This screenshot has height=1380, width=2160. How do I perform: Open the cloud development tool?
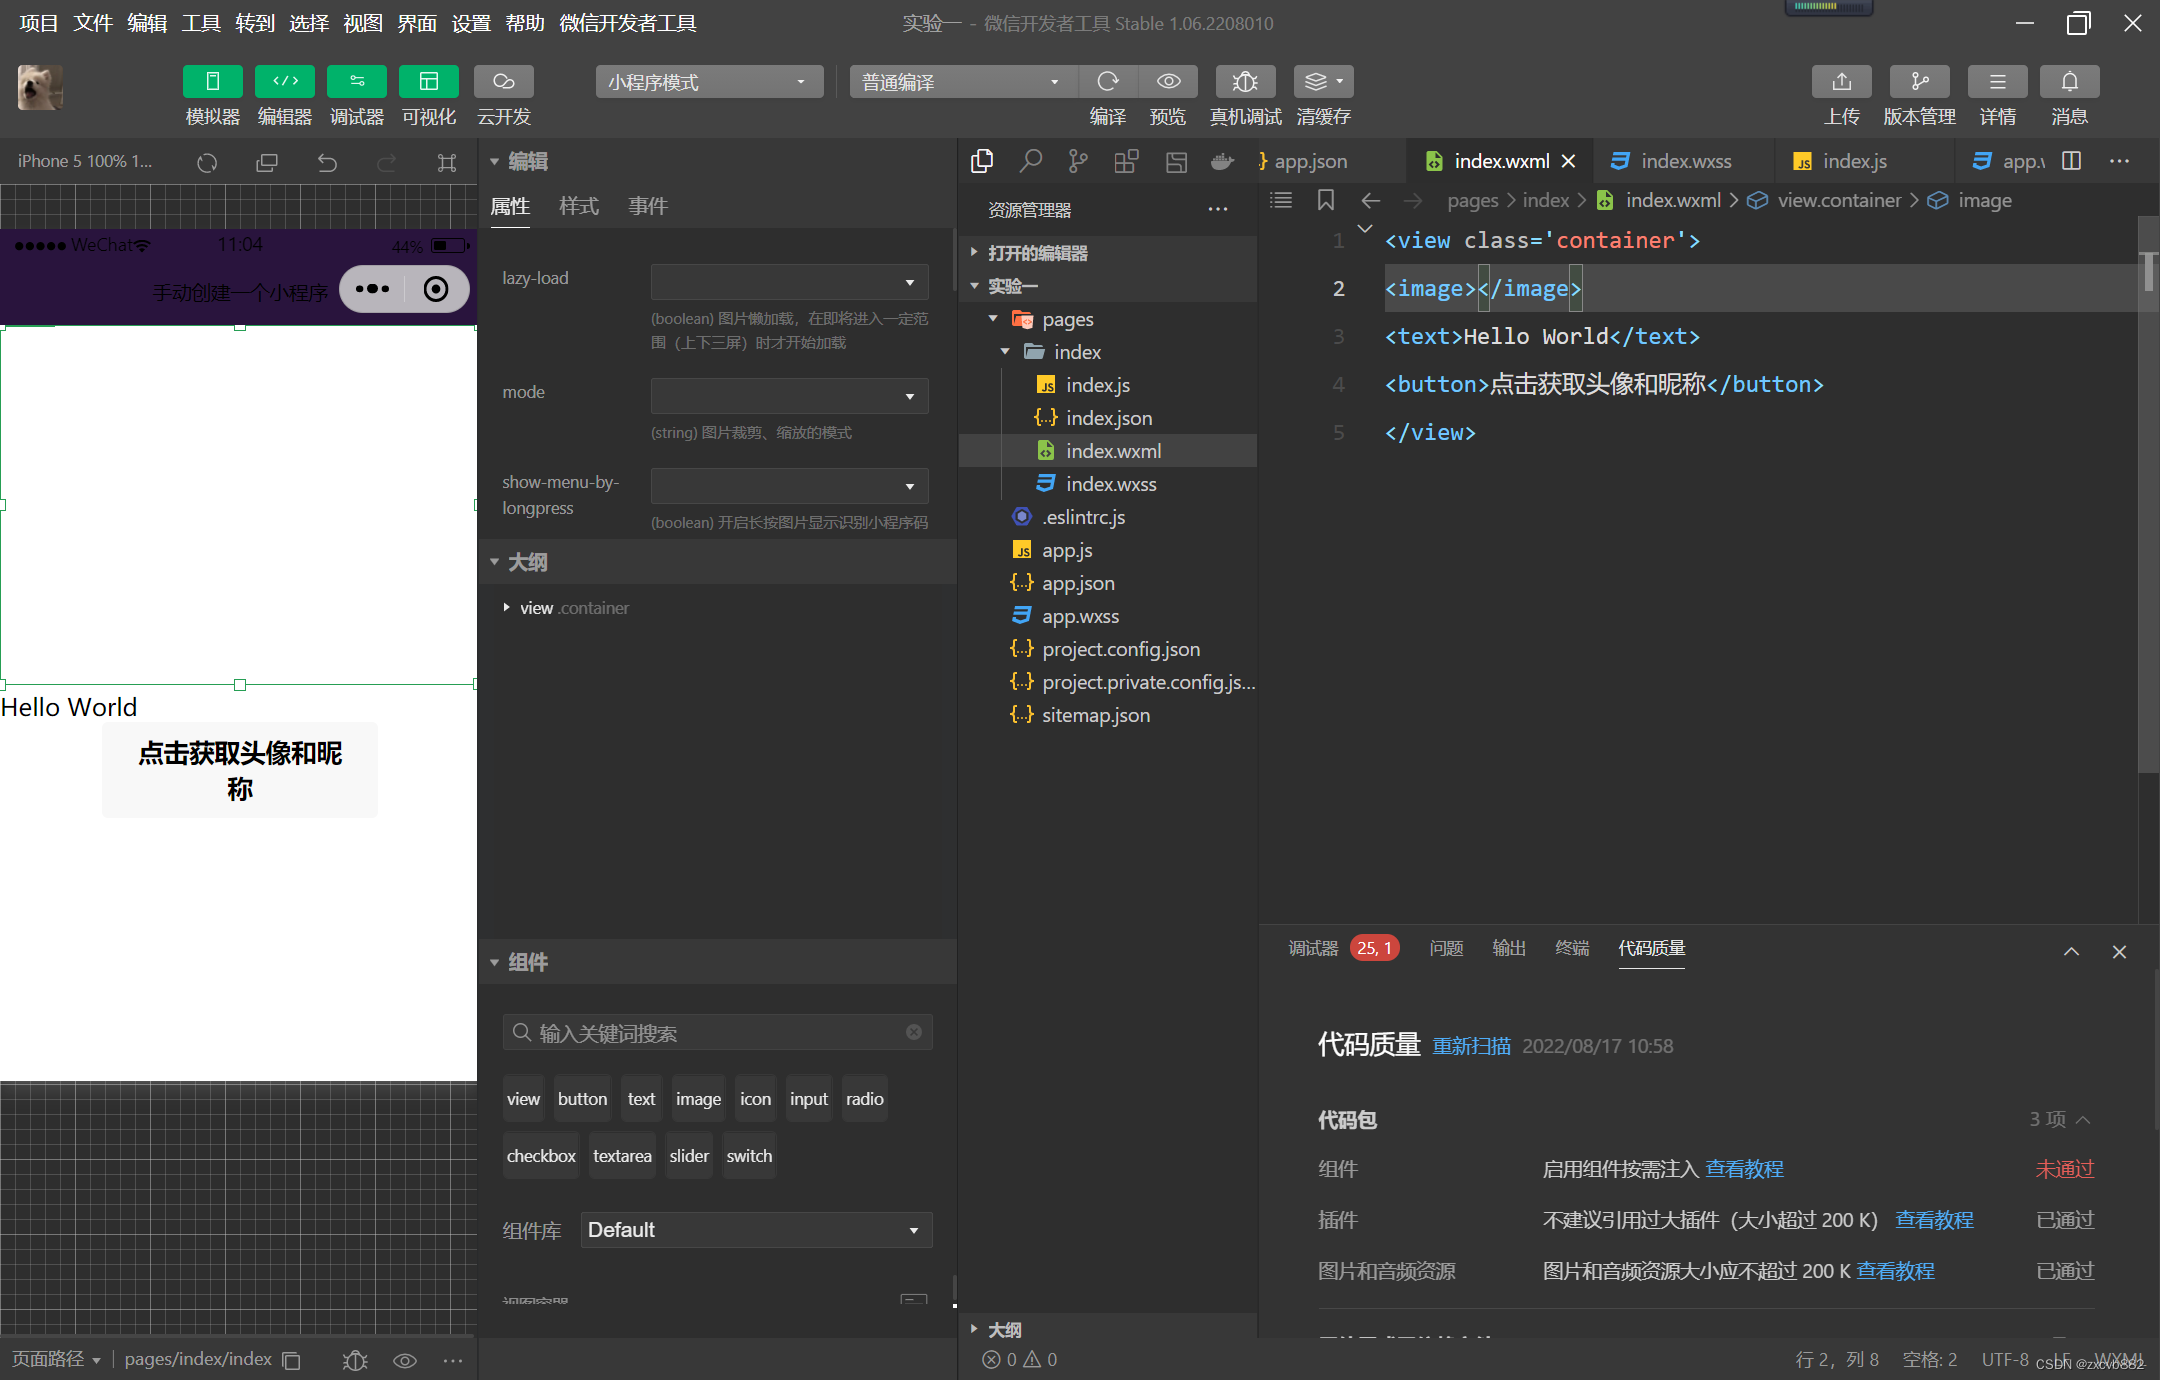point(503,82)
